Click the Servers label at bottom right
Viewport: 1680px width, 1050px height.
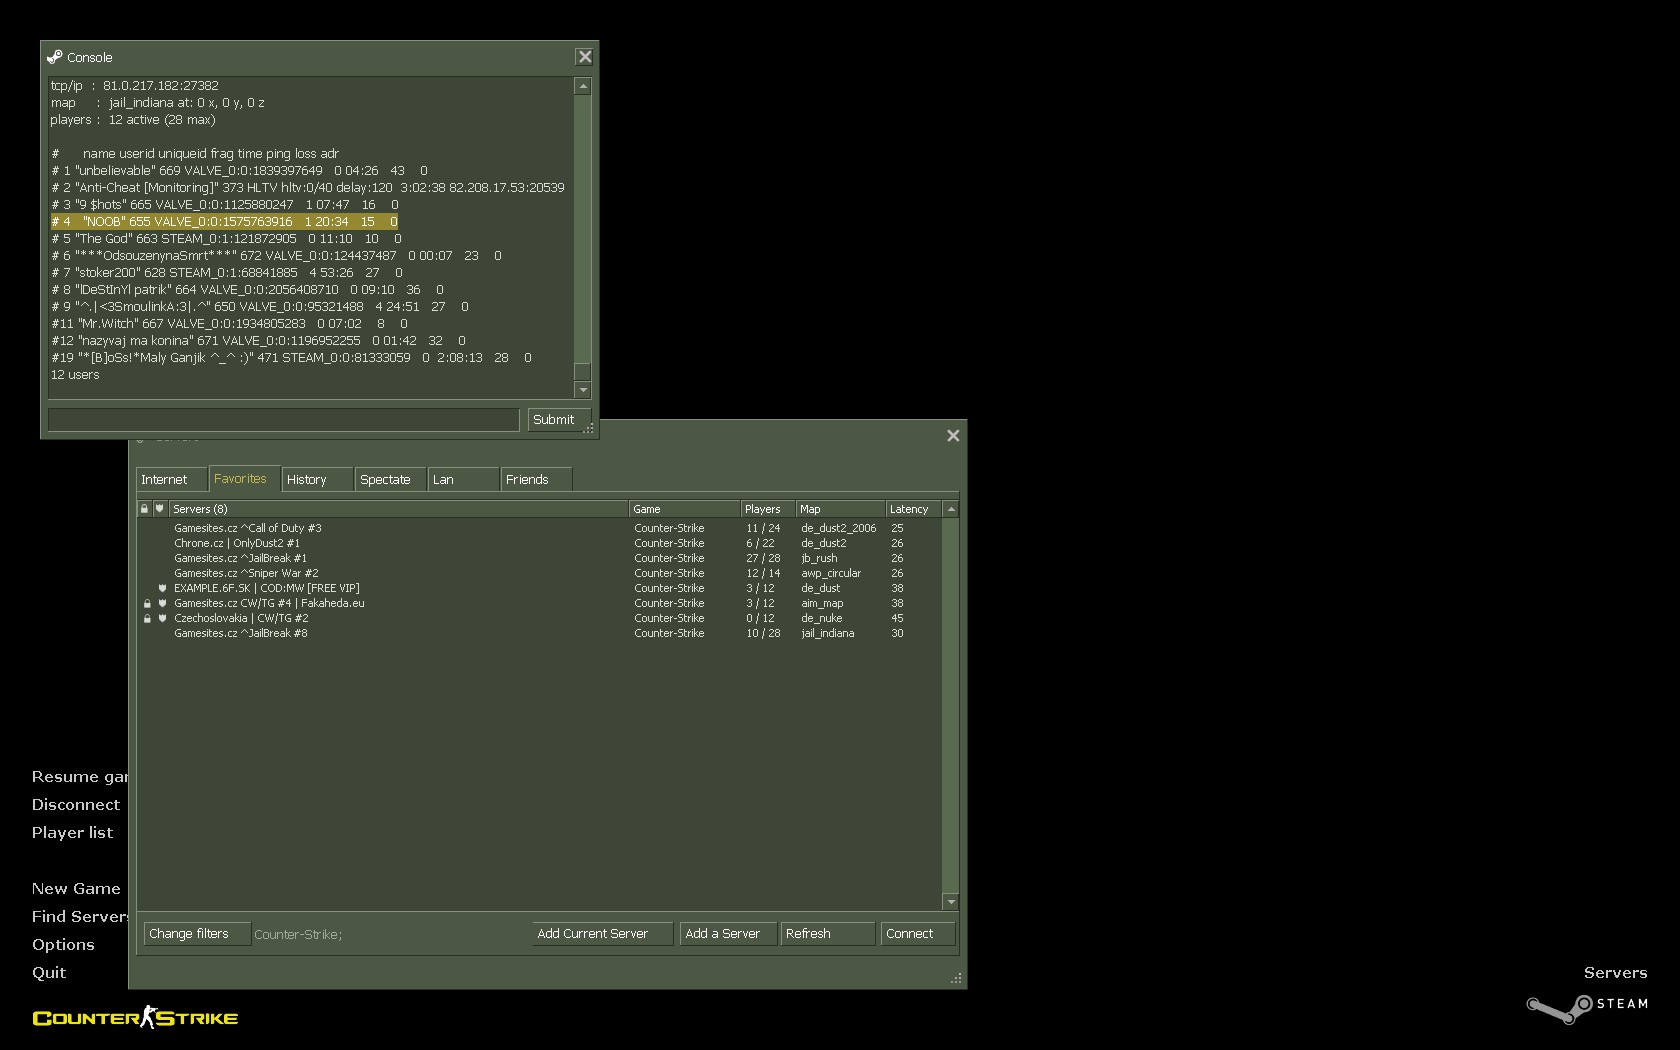point(1615,973)
